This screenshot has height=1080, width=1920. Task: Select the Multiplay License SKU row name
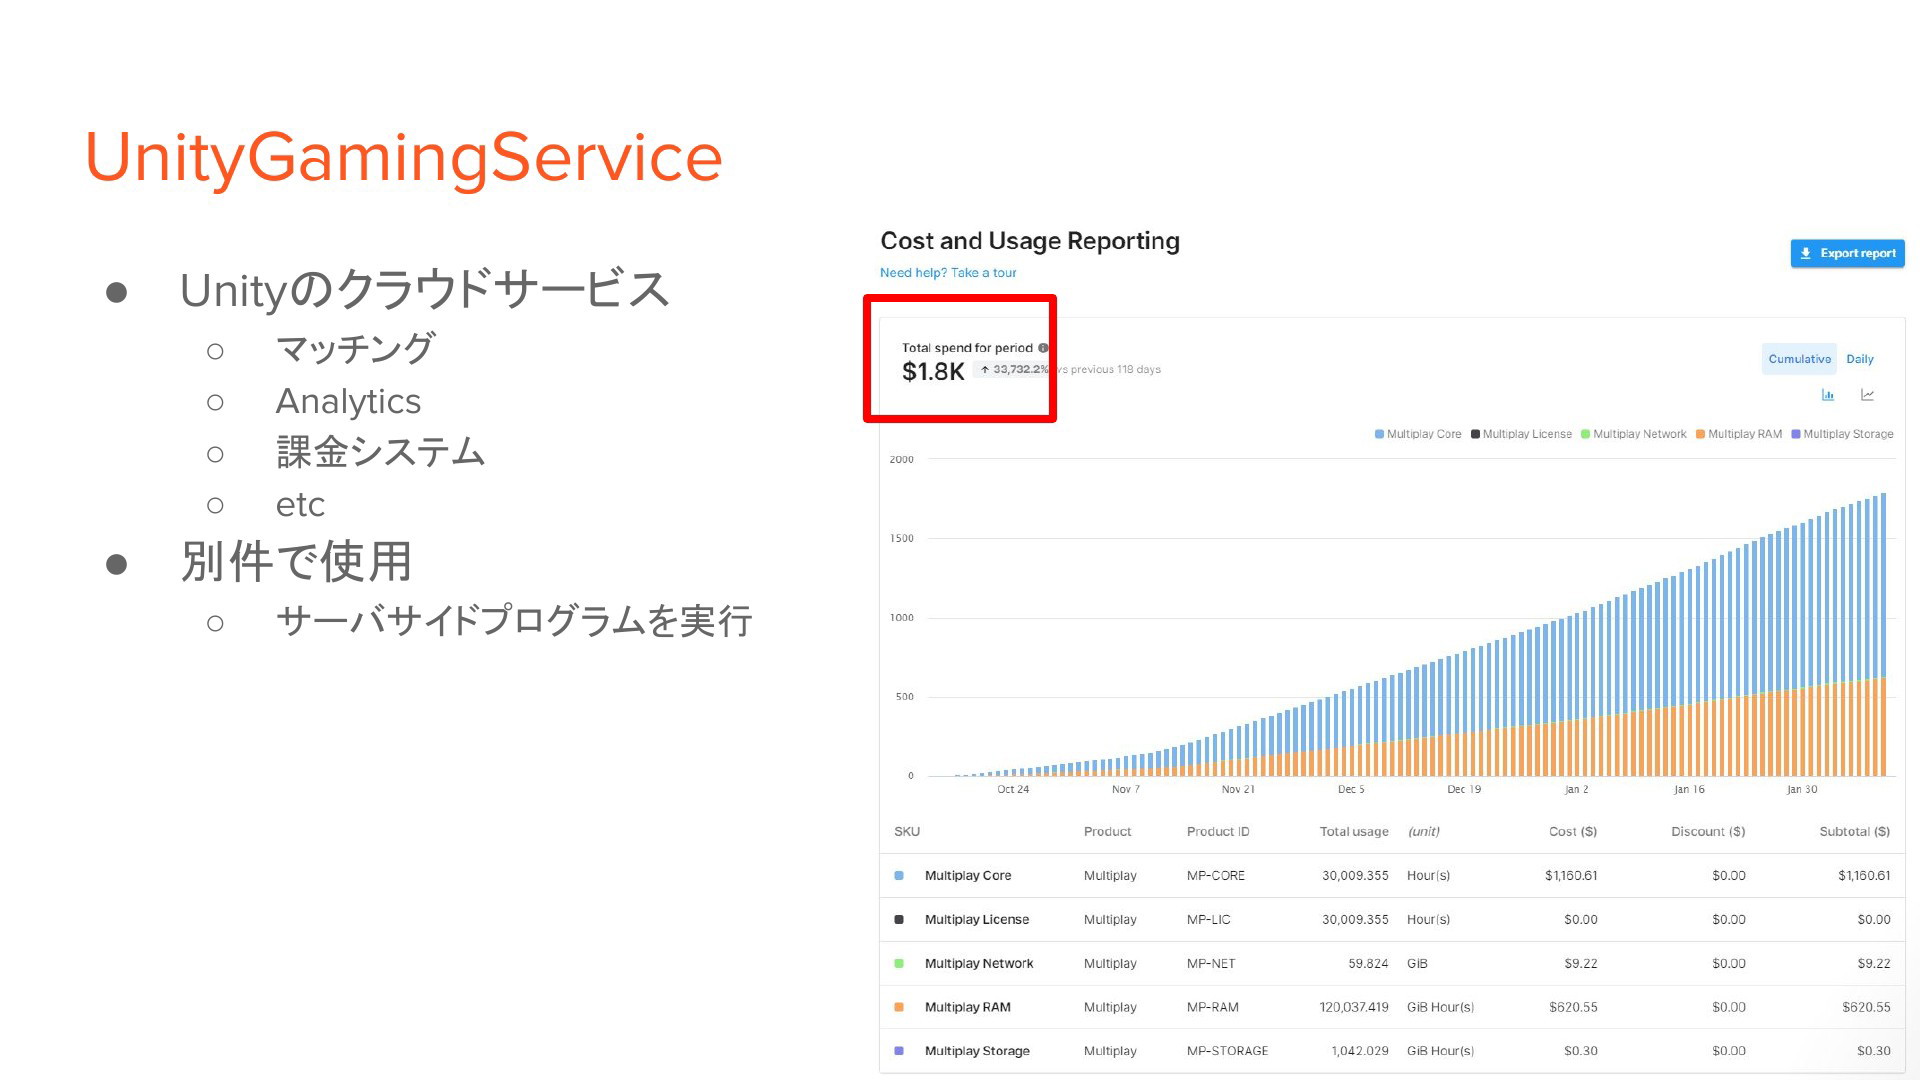[x=977, y=920]
